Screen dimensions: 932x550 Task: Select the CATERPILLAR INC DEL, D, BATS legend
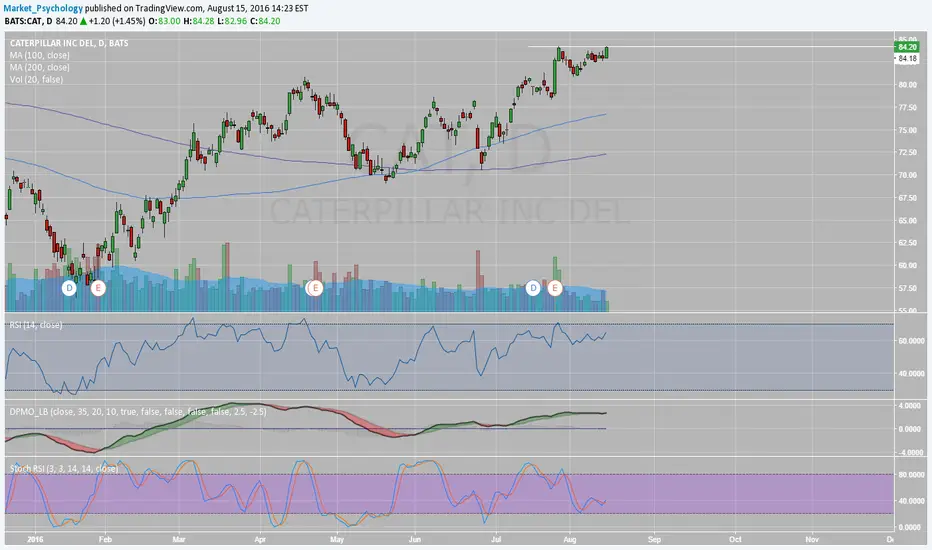tap(69, 43)
